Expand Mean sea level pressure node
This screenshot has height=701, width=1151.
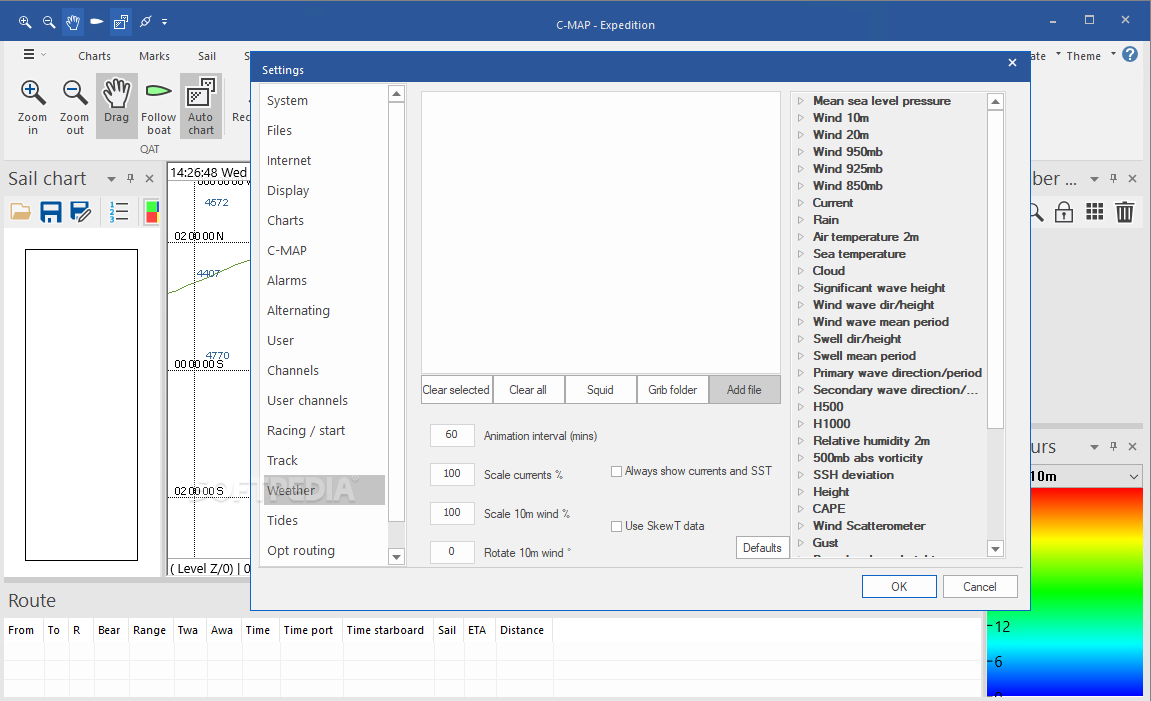pos(801,101)
